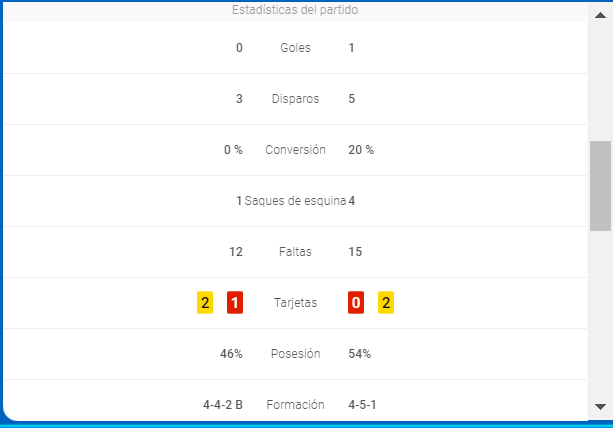Click the 46% possession value

(231, 354)
